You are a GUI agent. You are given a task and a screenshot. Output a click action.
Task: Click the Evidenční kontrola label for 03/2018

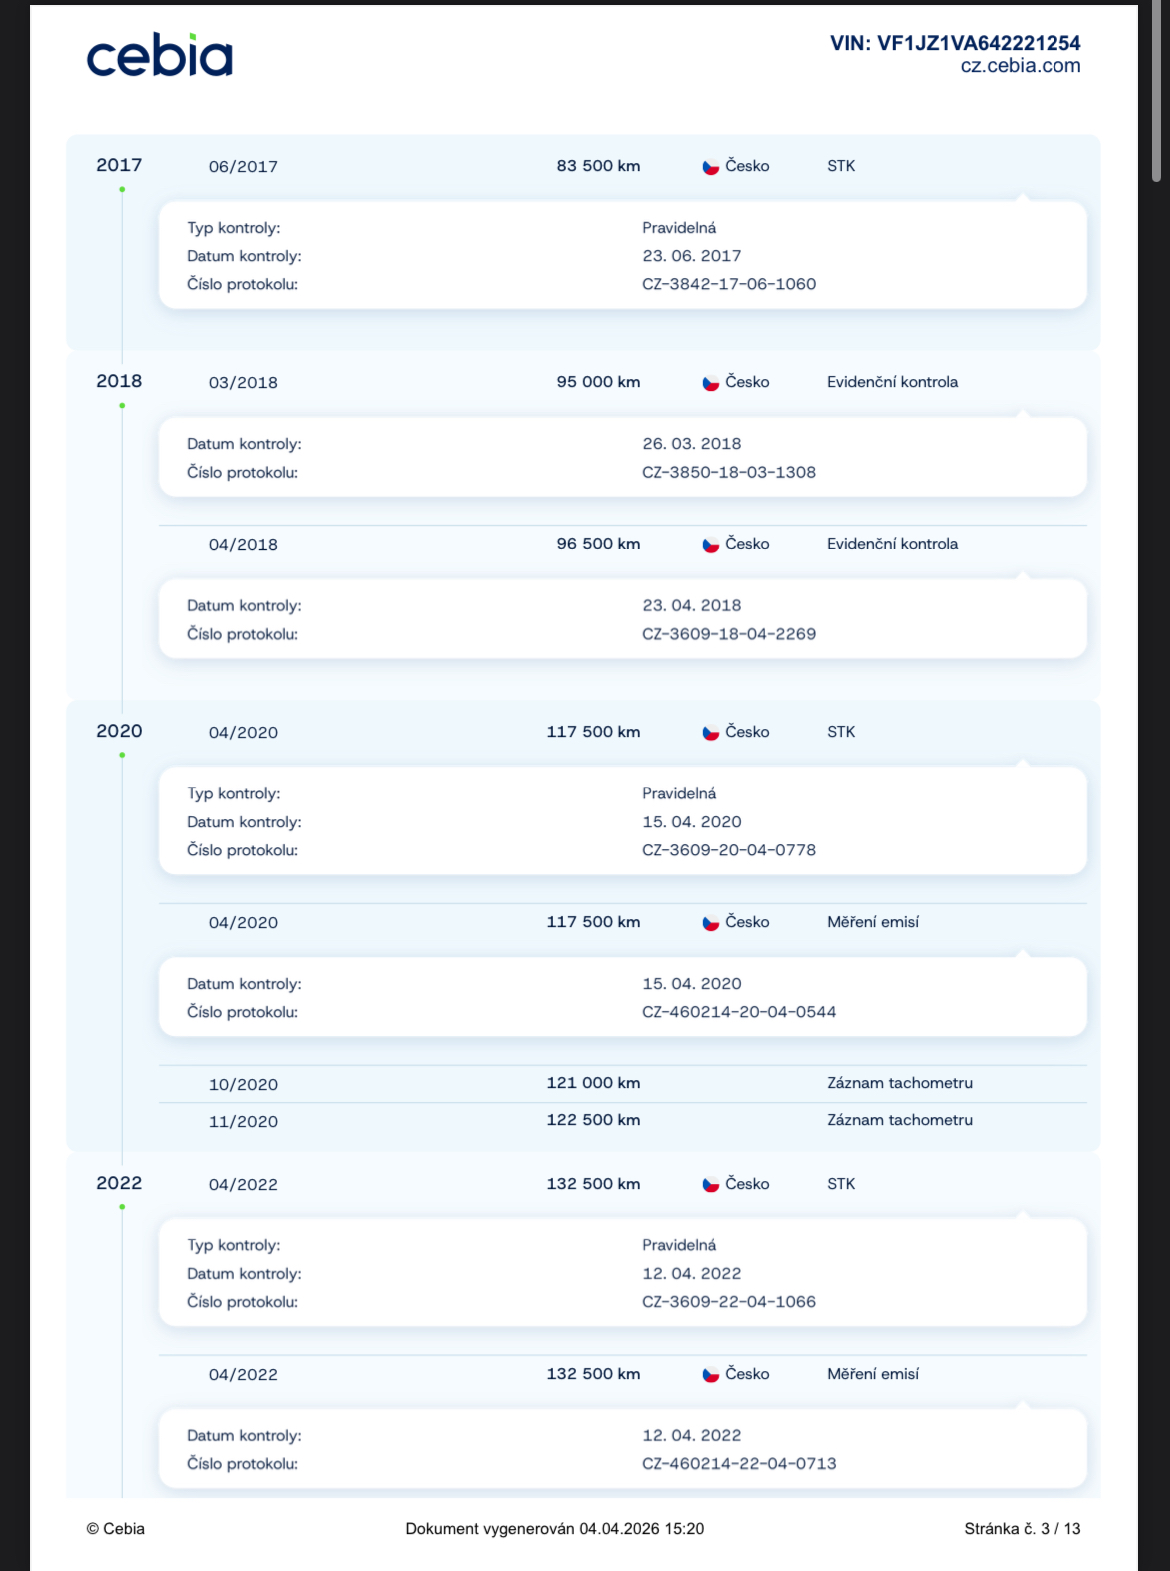892,382
